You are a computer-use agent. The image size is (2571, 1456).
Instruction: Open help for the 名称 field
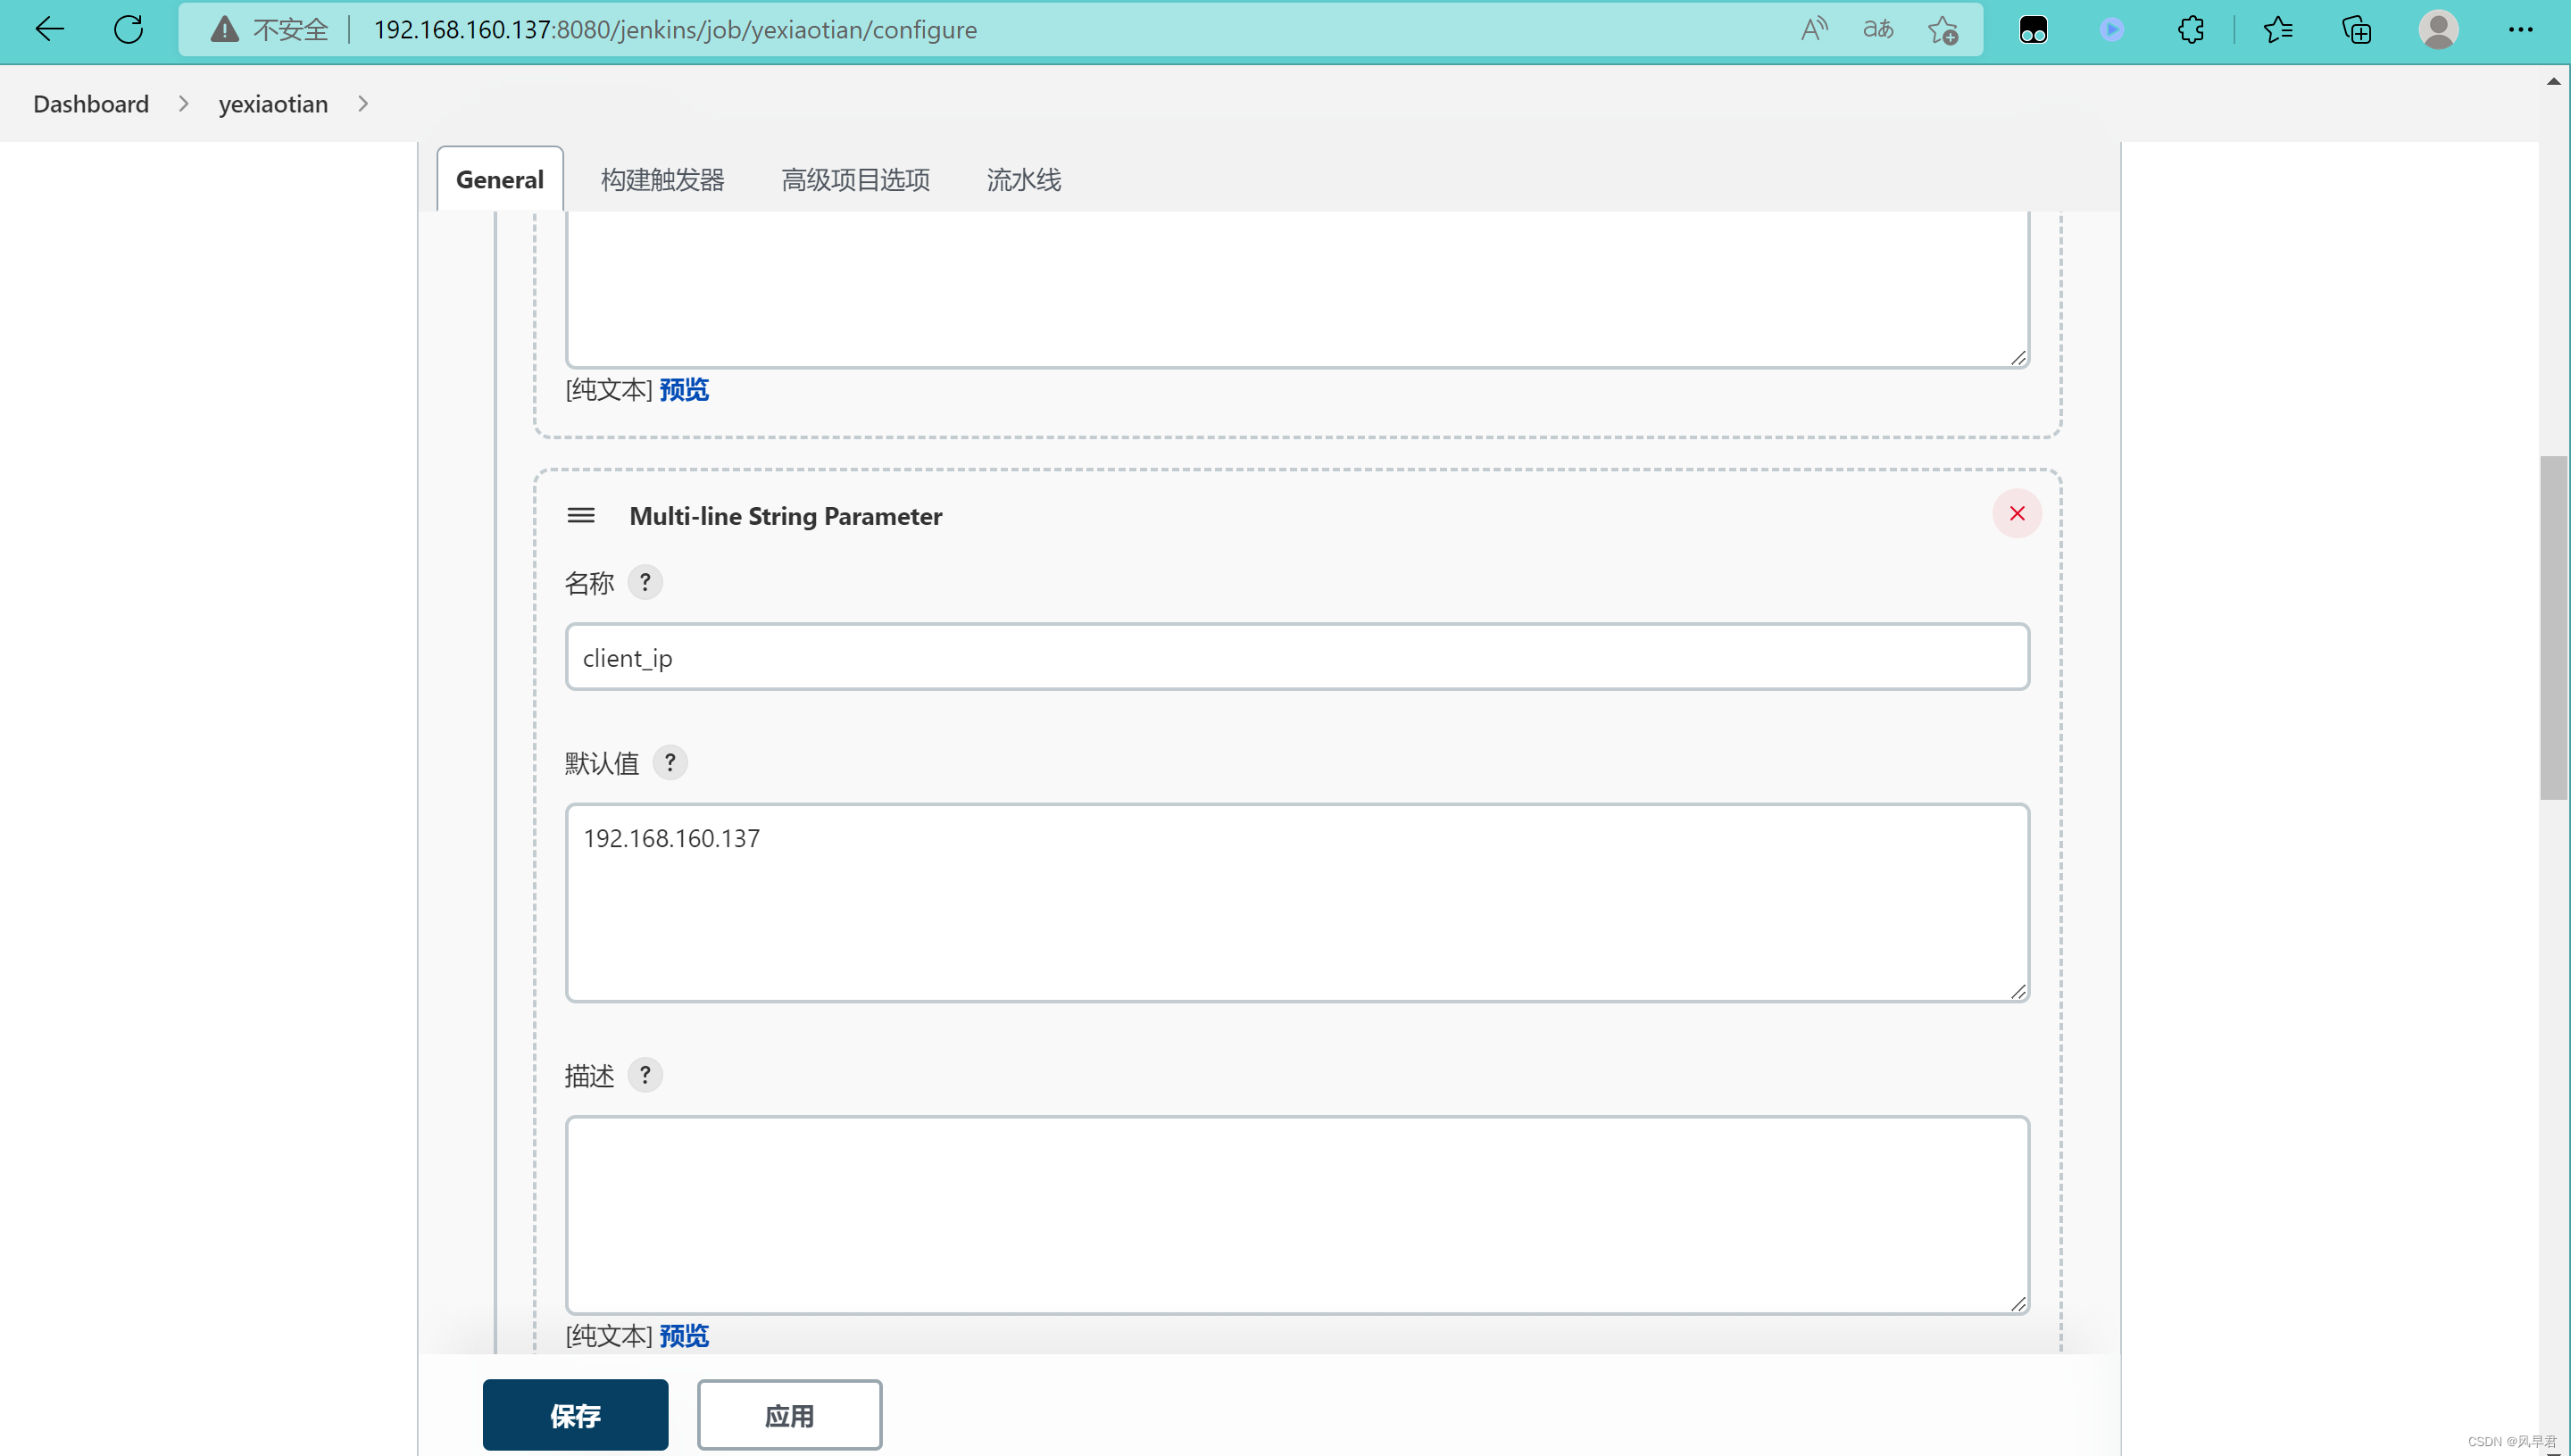(x=645, y=582)
